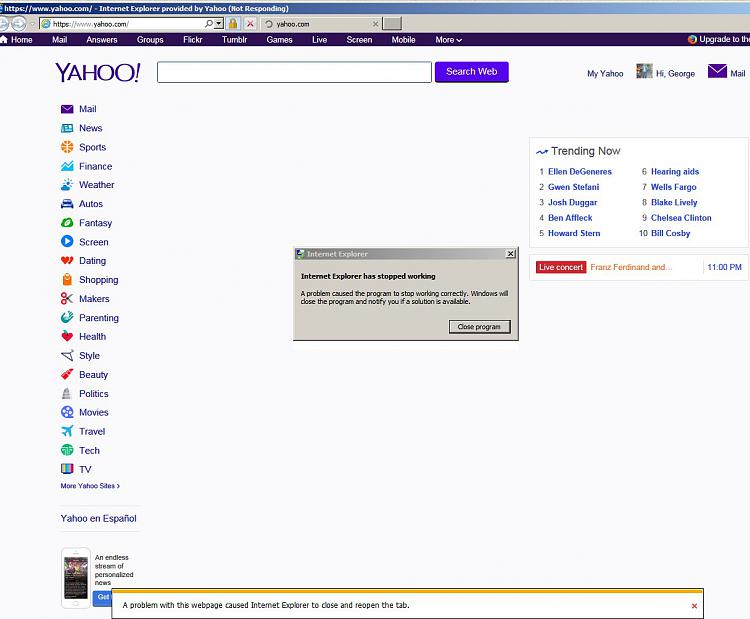Open Live in the top navigation bar

coord(320,40)
